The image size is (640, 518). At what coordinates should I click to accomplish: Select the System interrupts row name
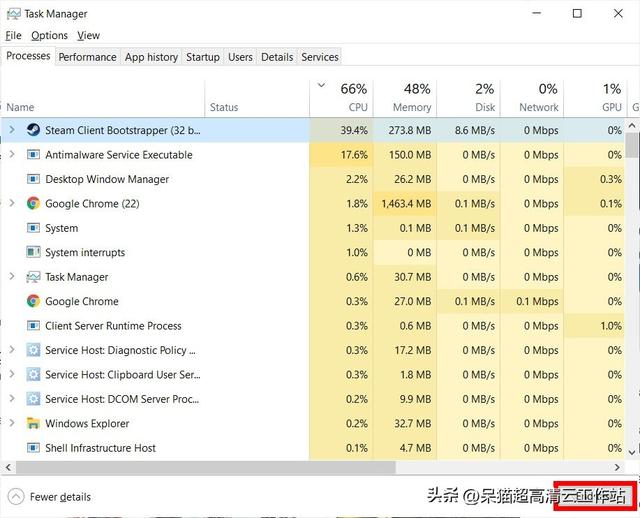[85, 253]
